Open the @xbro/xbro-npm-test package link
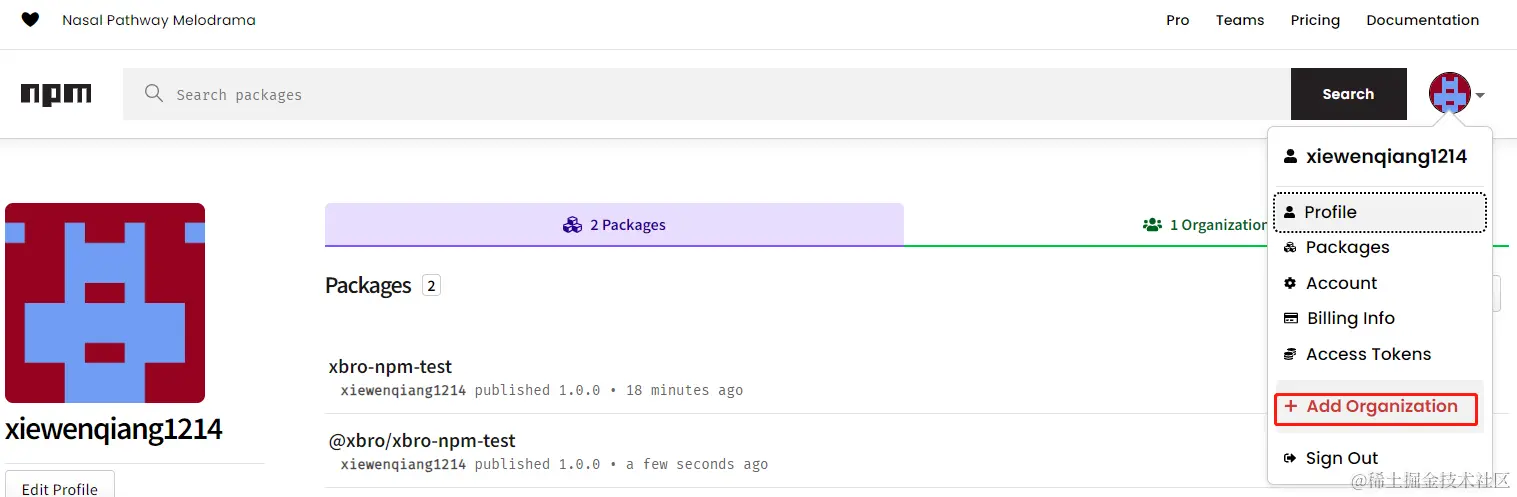This screenshot has width=1517, height=497. pos(422,441)
